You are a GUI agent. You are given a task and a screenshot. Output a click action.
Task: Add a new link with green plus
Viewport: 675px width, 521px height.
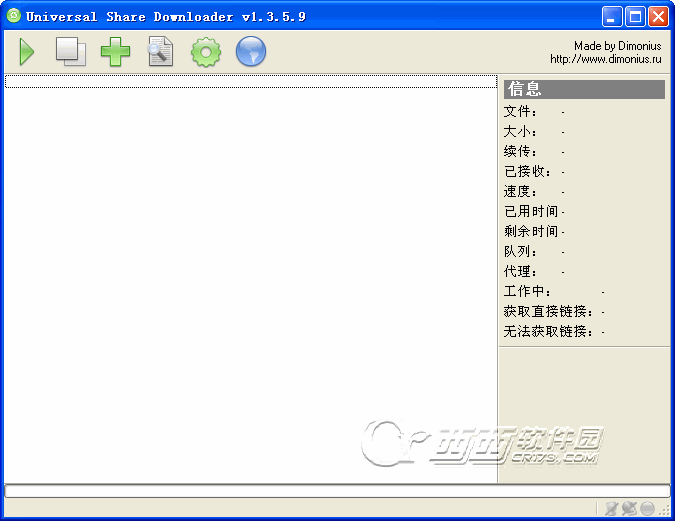coord(115,52)
